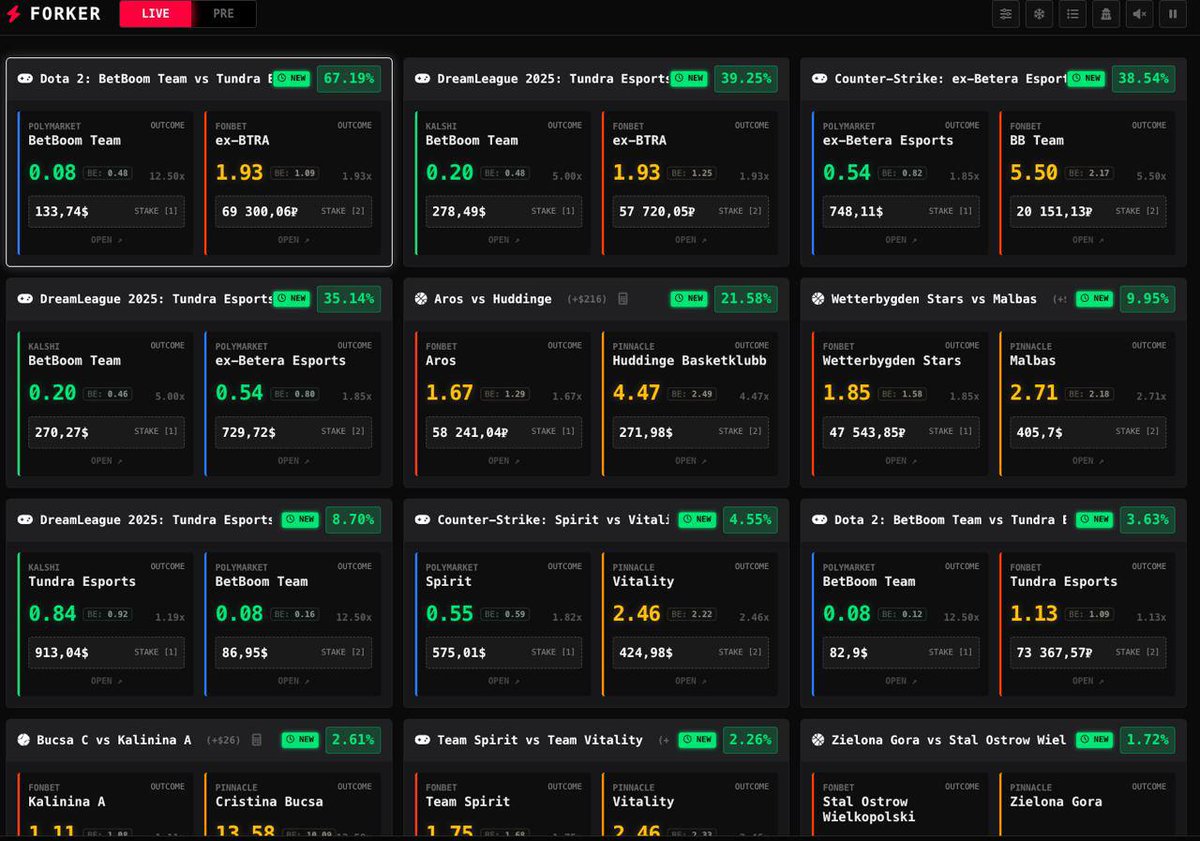Switch to the LIVE tab
Image resolution: width=1200 pixels, height=841 pixels.
pyautogui.click(x=155, y=14)
